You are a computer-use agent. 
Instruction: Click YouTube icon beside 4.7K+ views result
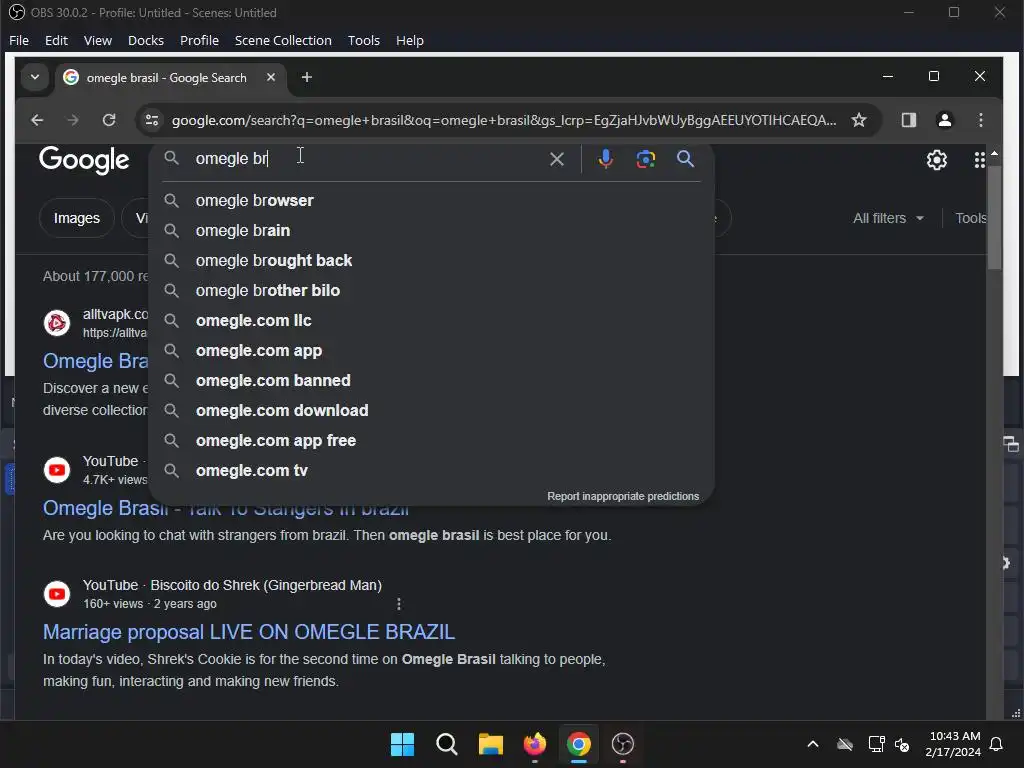57,470
